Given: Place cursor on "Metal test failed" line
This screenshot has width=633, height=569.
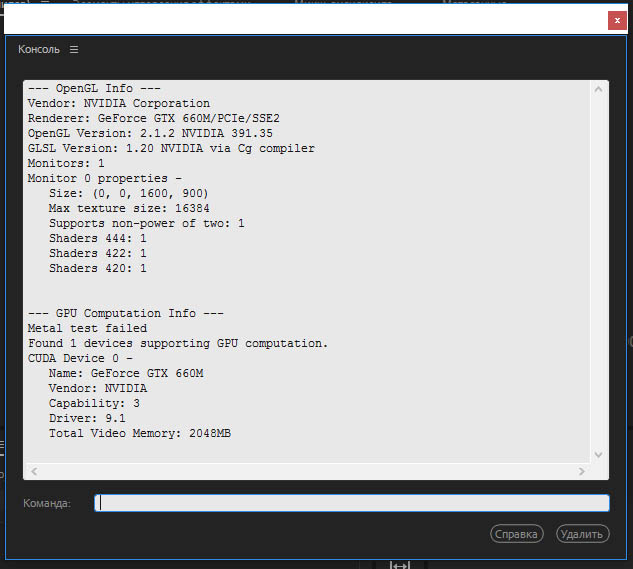Looking at the screenshot, I should 87,328.
